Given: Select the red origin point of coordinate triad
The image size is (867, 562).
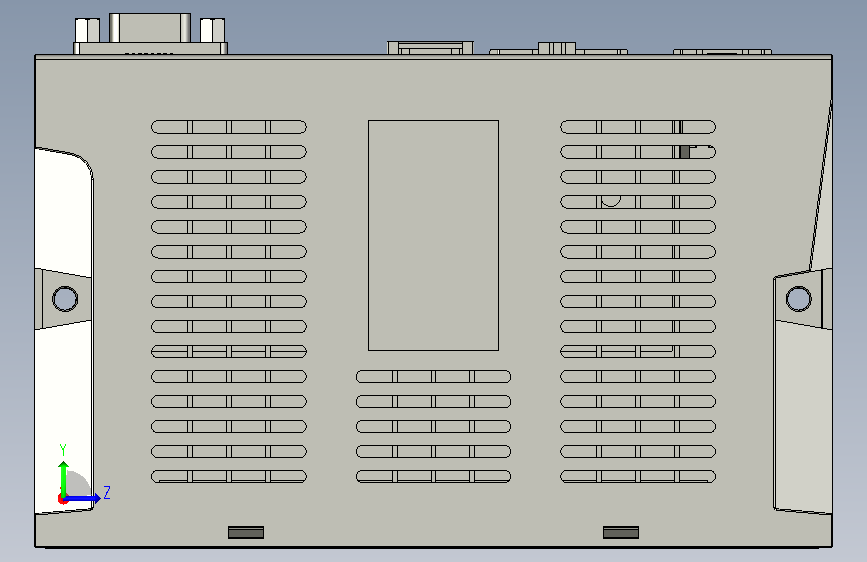Looking at the screenshot, I should click(x=62, y=499).
